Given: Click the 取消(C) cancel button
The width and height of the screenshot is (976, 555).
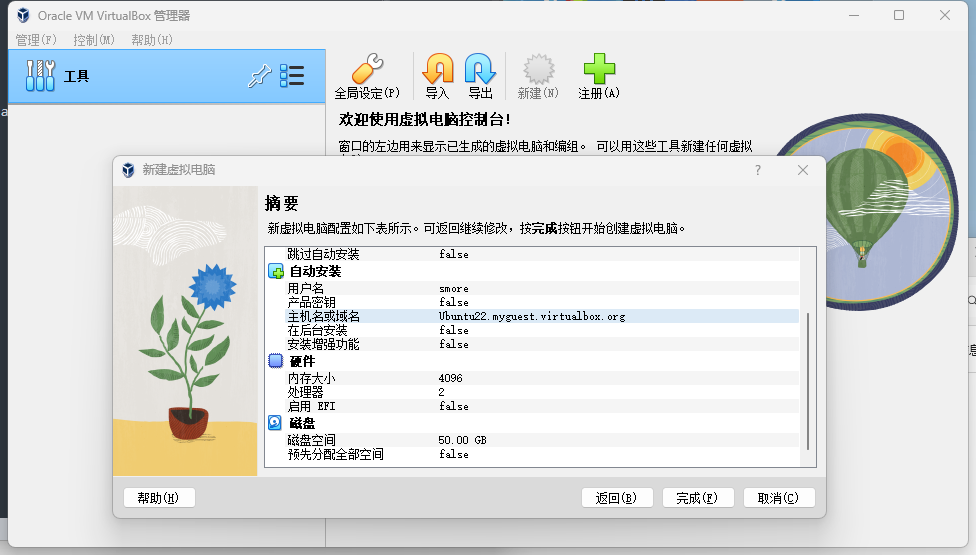Looking at the screenshot, I should pos(779,498).
